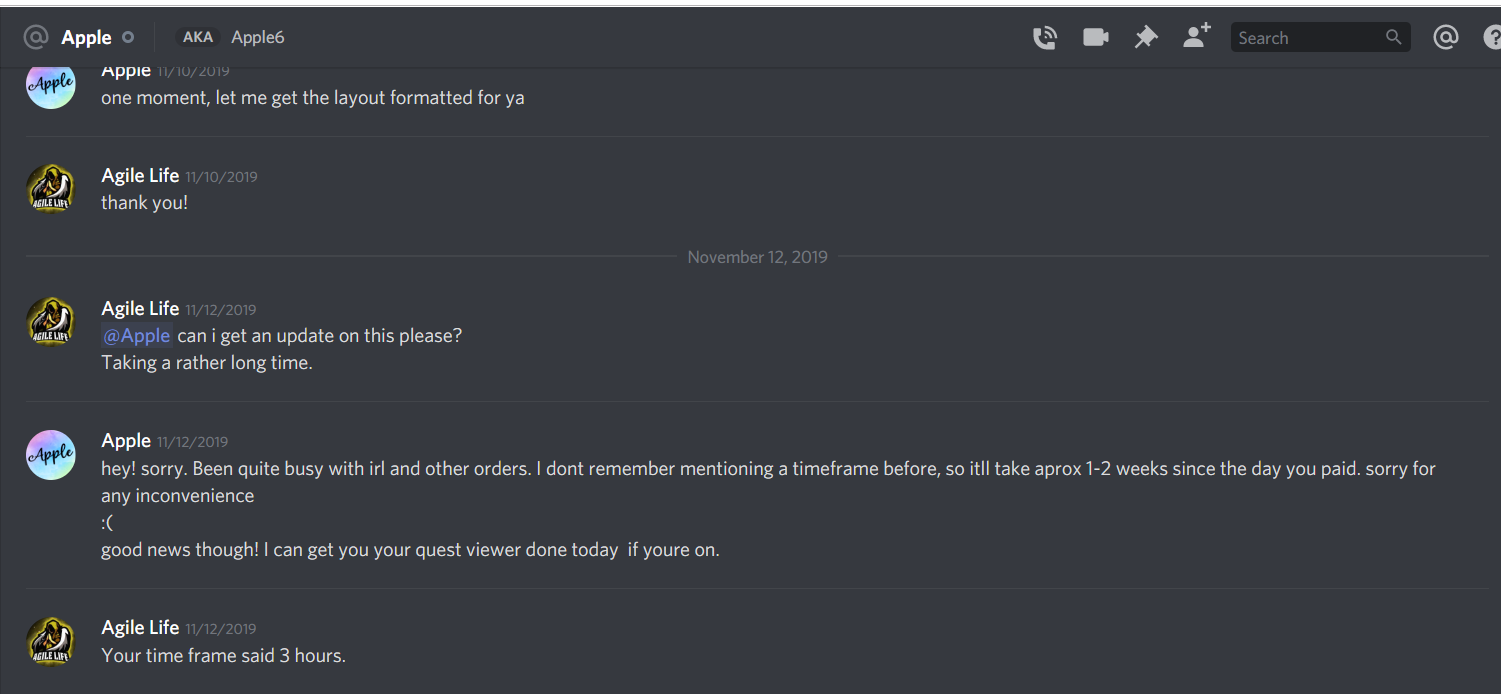Open the mentions inbox
1501x694 pixels.
coord(1445,38)
